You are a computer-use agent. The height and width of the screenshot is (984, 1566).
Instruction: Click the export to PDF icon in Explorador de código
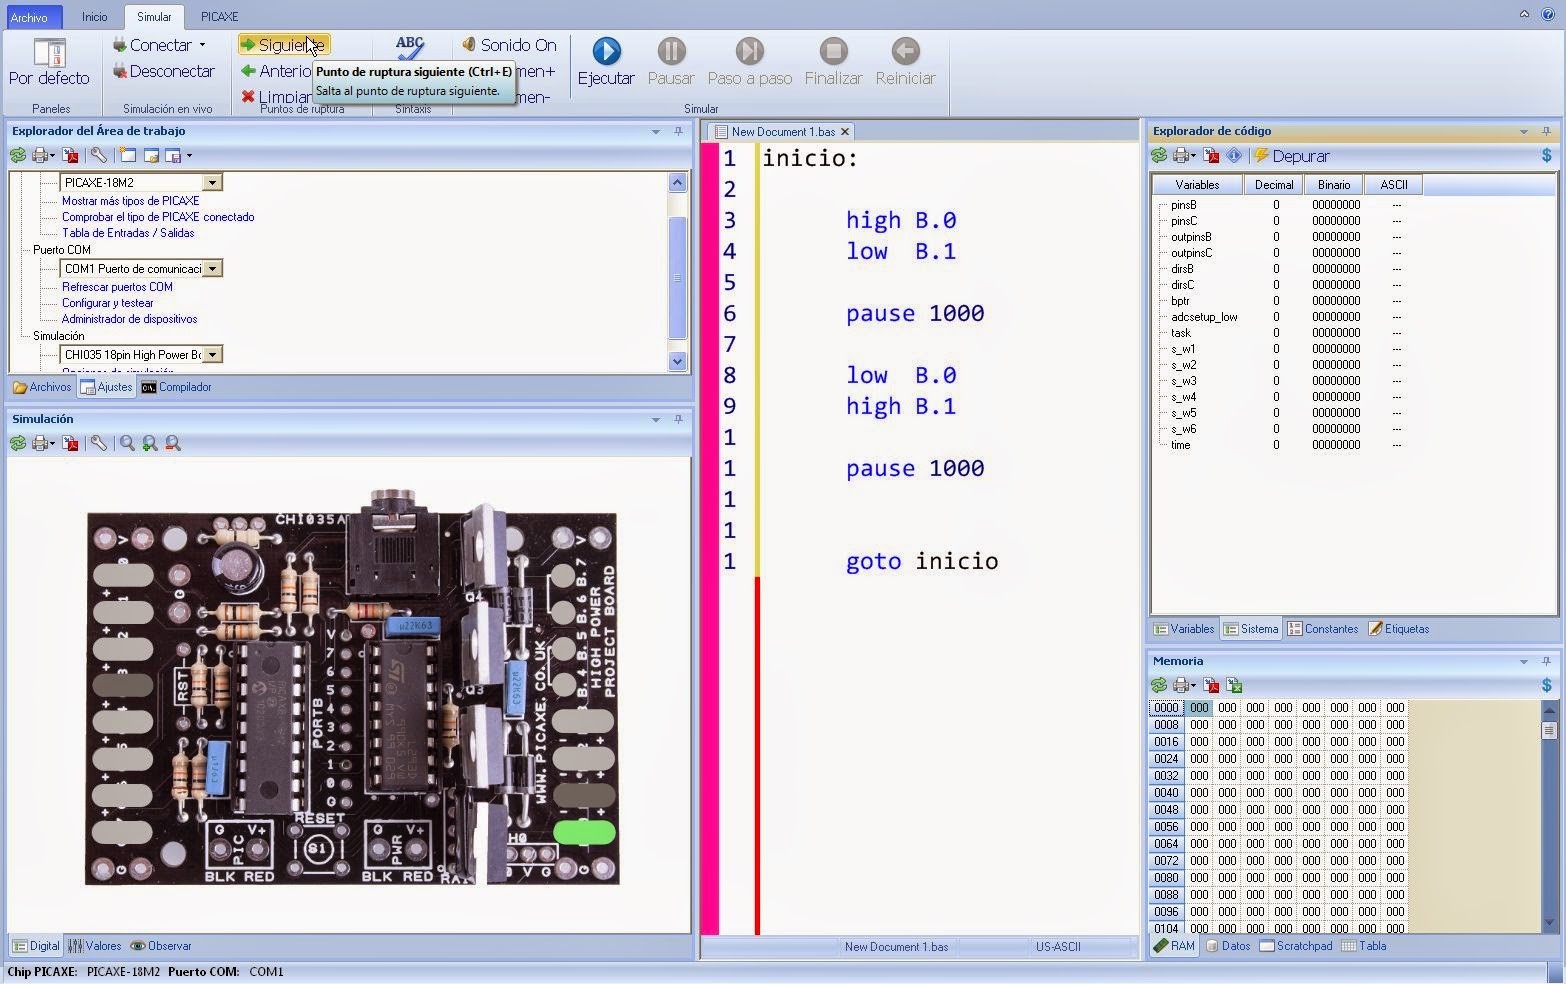1211,155
